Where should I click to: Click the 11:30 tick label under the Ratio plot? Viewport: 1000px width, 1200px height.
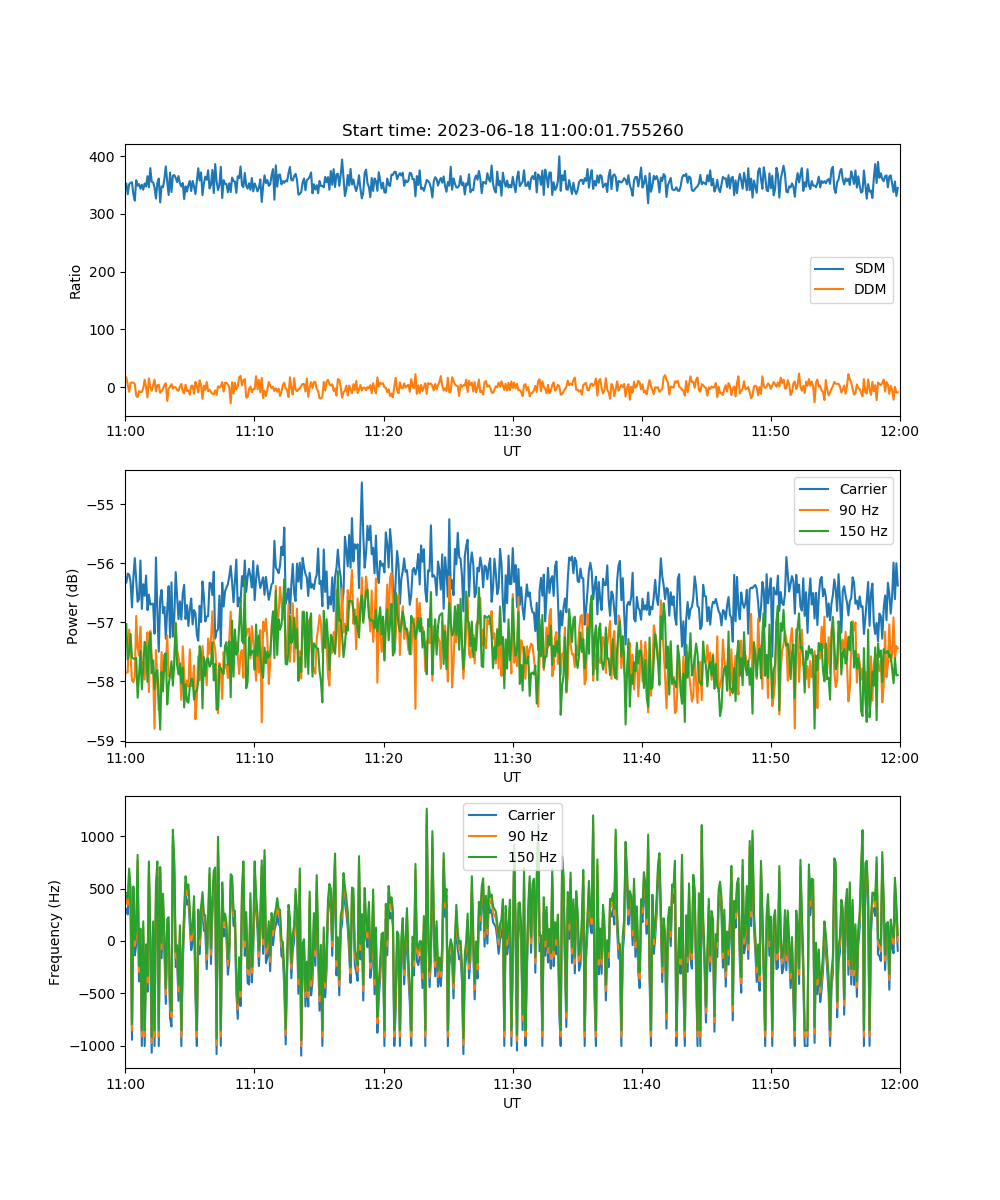(x=512, y=431)
